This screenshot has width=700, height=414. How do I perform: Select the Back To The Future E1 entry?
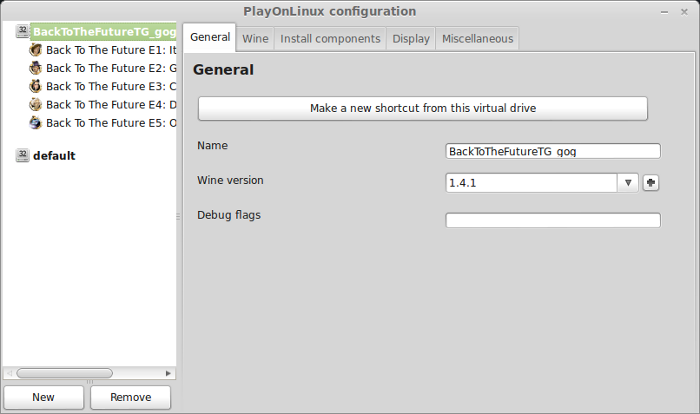111,50
